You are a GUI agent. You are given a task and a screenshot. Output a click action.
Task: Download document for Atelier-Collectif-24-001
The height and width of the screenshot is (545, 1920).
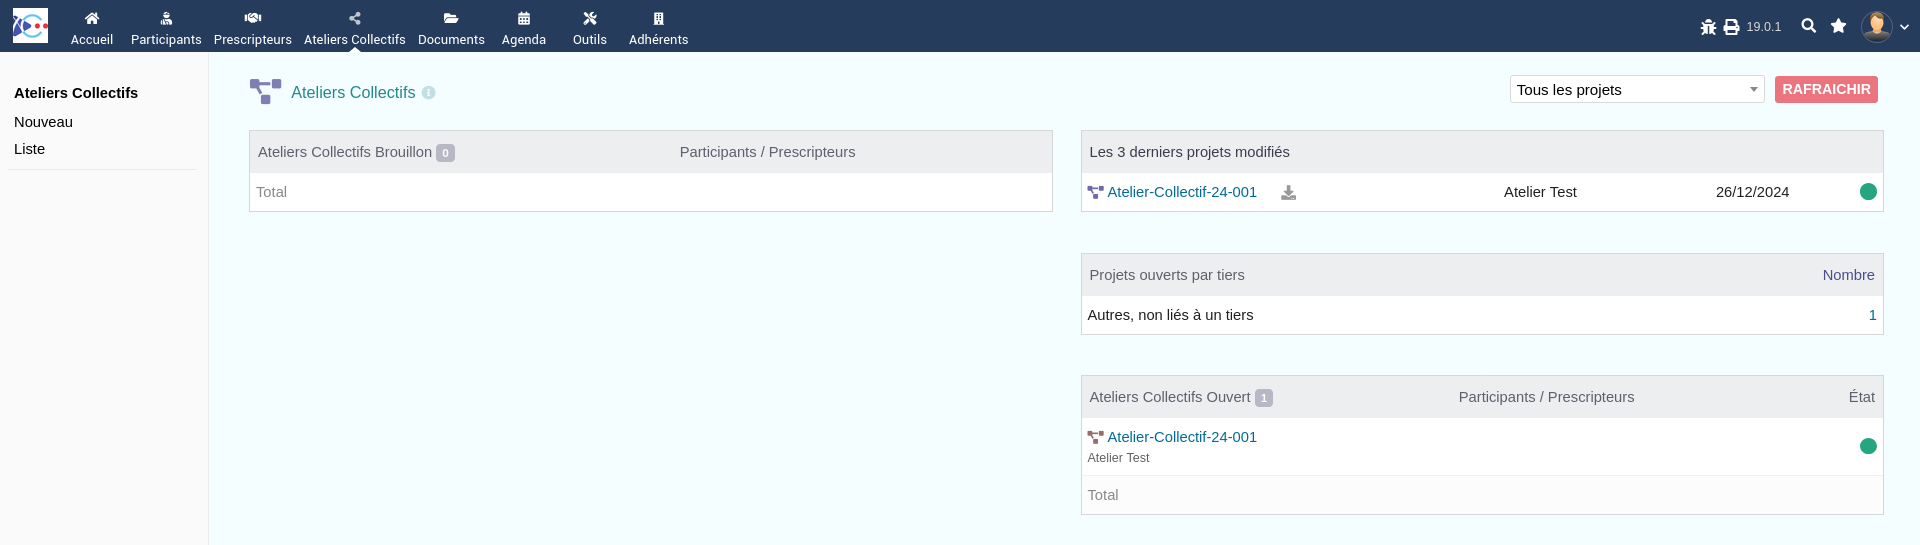1289,193
